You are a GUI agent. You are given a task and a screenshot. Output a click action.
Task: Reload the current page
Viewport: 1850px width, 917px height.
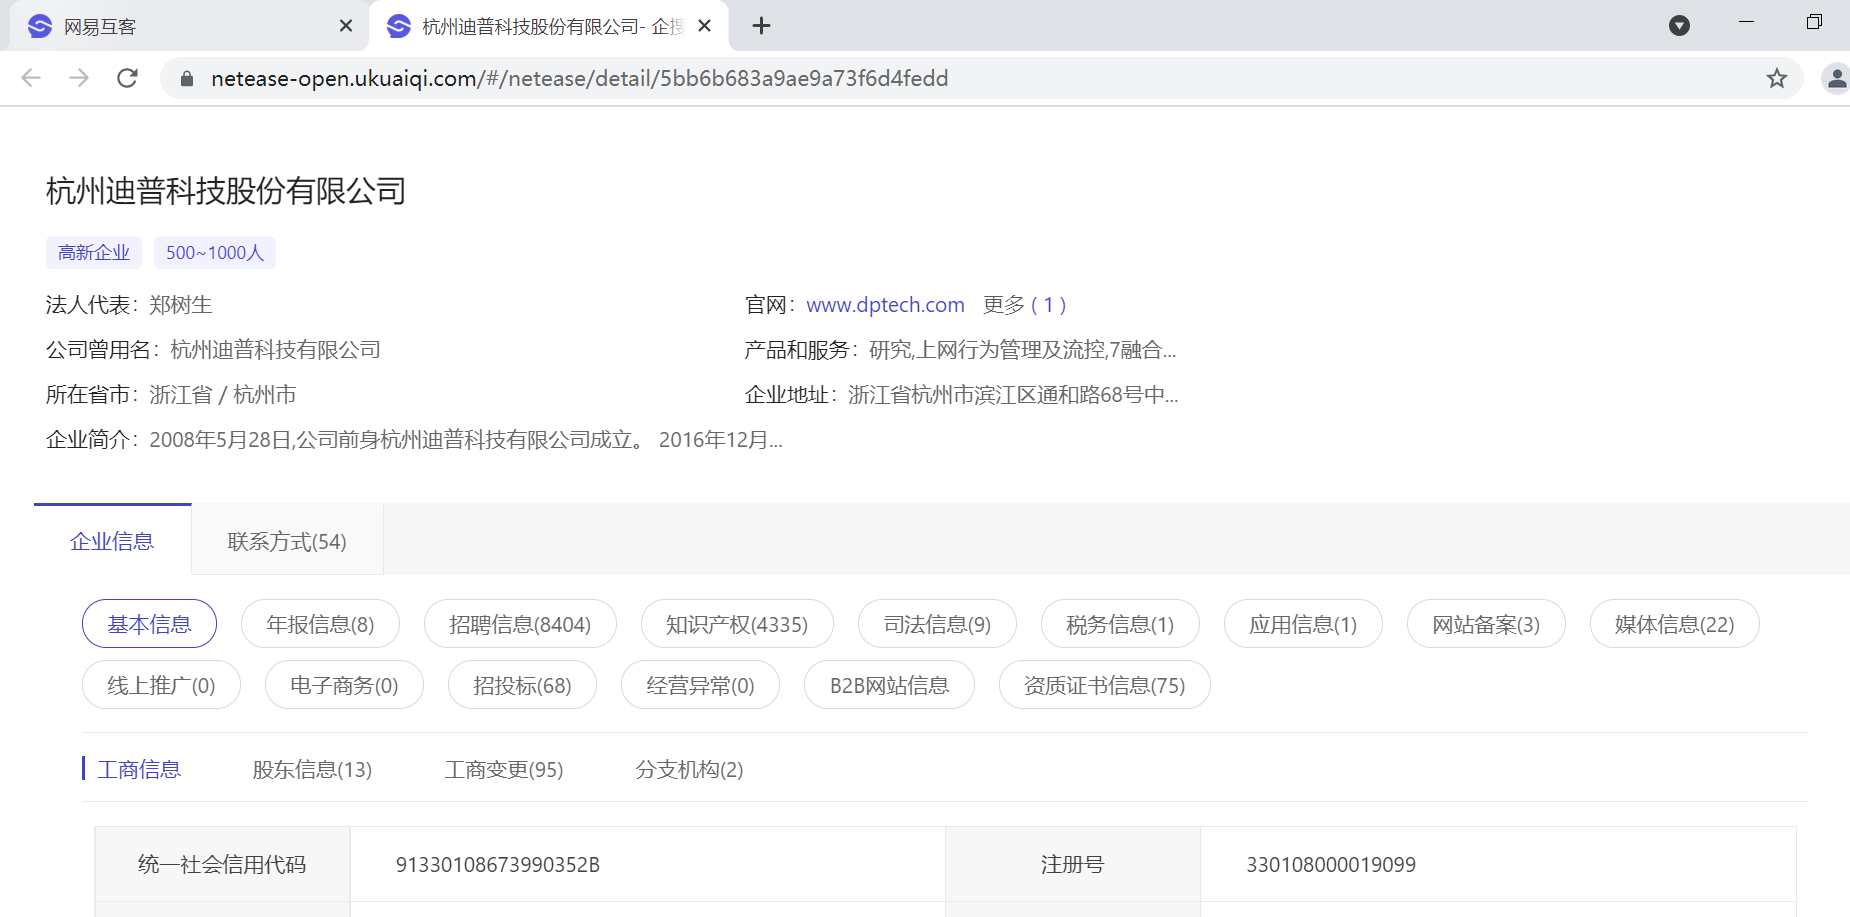127,78
